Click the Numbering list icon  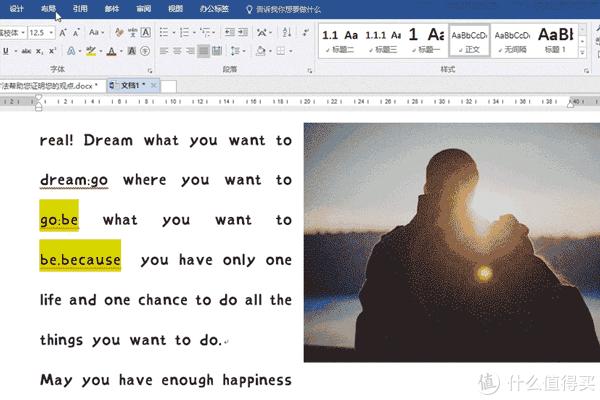coord(184,33)
